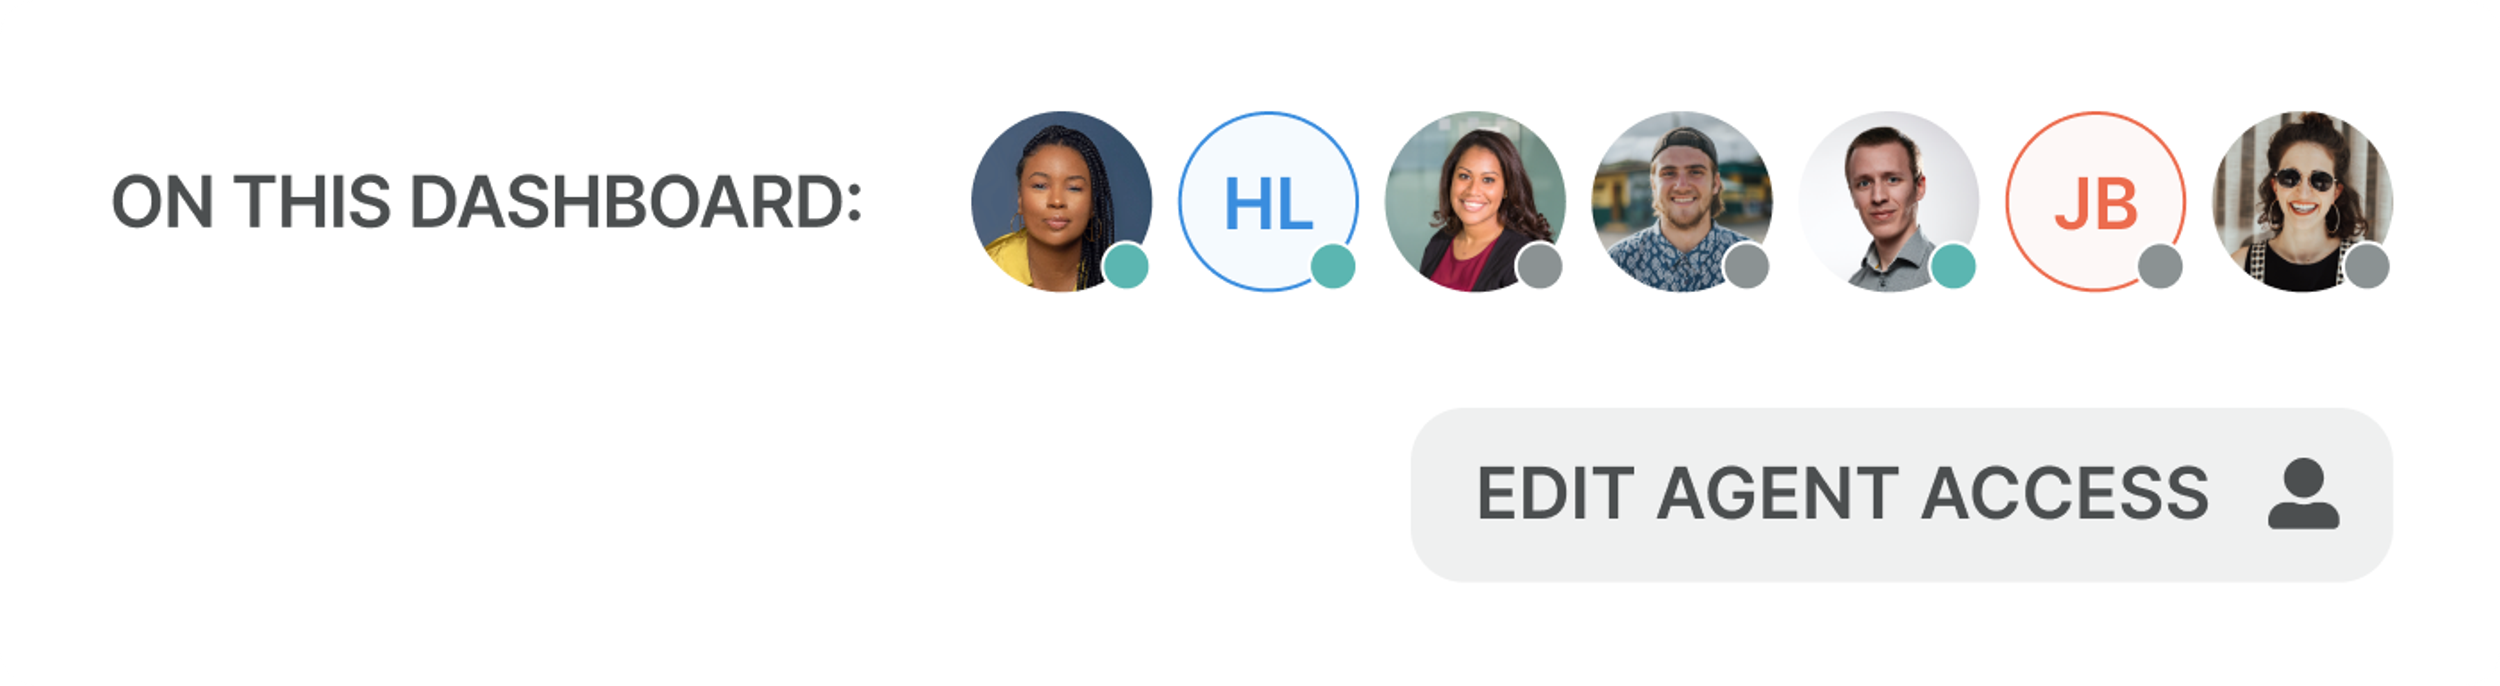Viewport: 2500px width, 686px height.
Task: Click the HL initials text
Action: click(1268, 204)
